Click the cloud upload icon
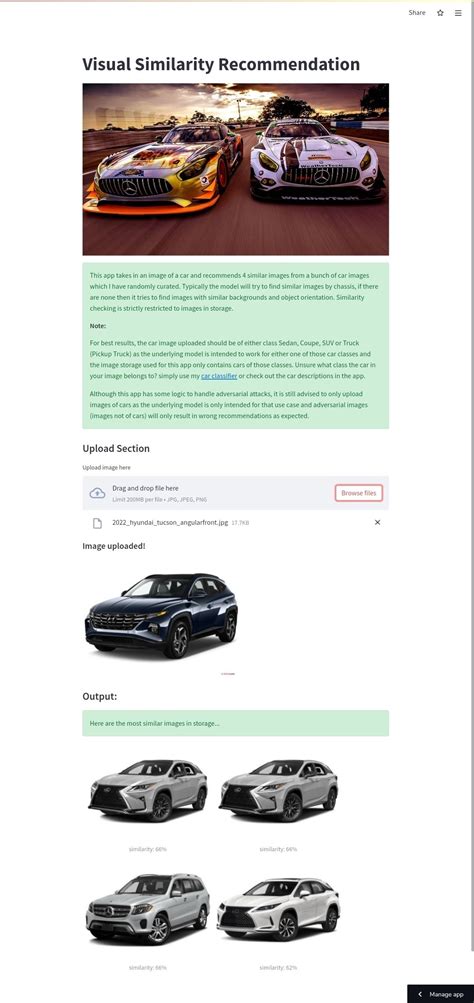The height and width of the screenshot is (1003, 474). [x=97, y=493]
